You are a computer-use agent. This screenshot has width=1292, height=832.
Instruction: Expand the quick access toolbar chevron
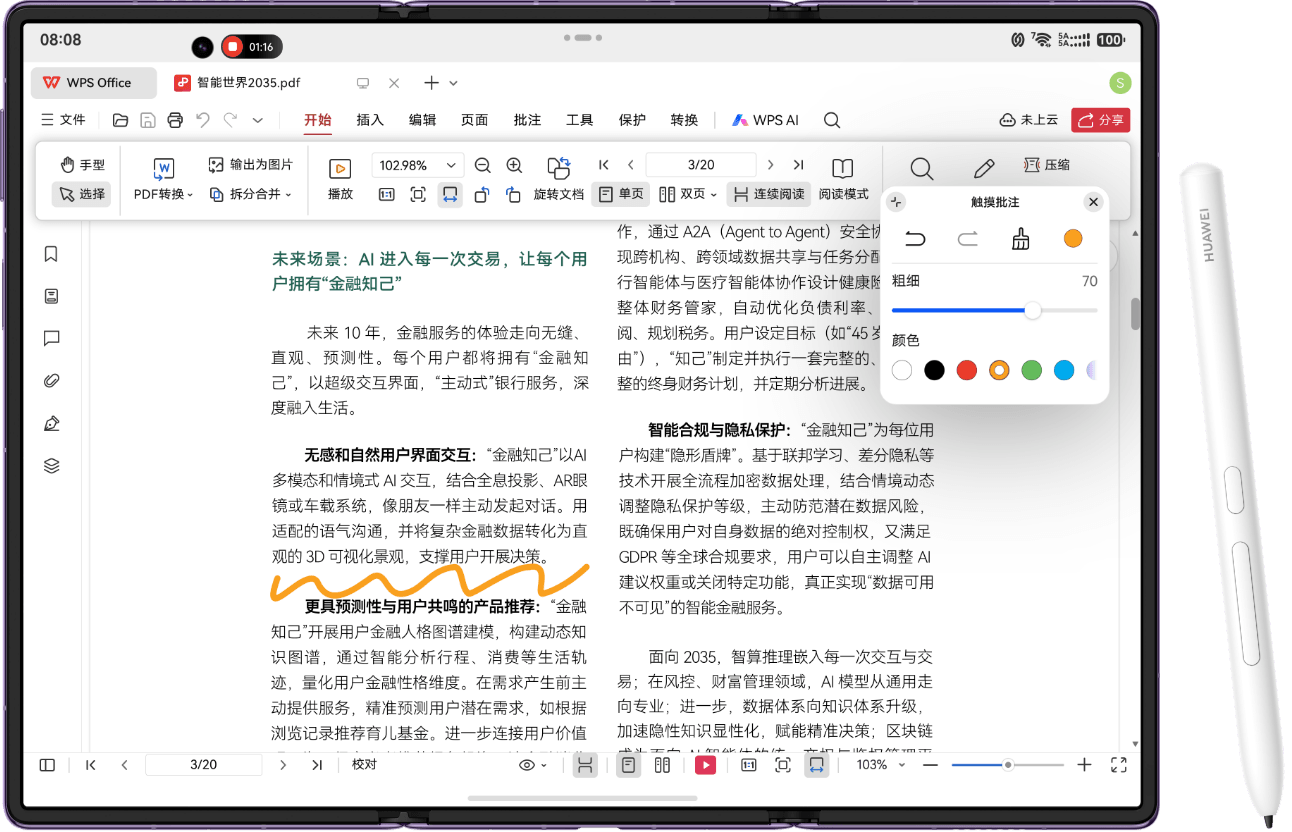(x=257, y=120)
